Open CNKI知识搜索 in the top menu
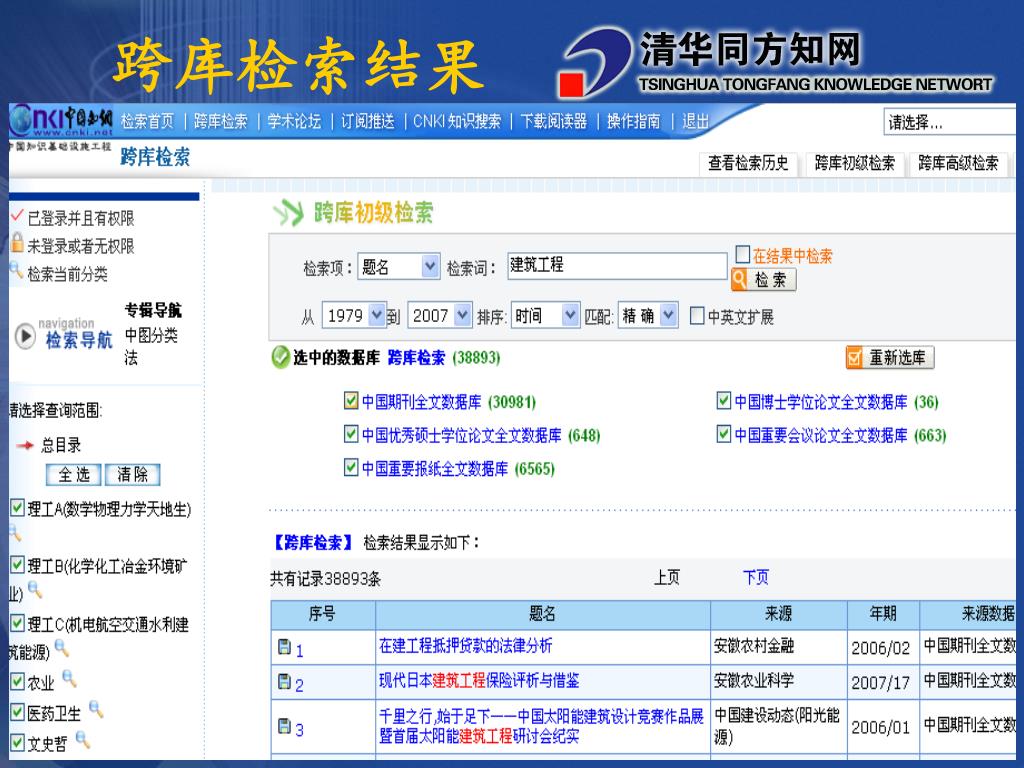Image resolution: width=1024 pixels, height=768 pixels. point(457,121)
